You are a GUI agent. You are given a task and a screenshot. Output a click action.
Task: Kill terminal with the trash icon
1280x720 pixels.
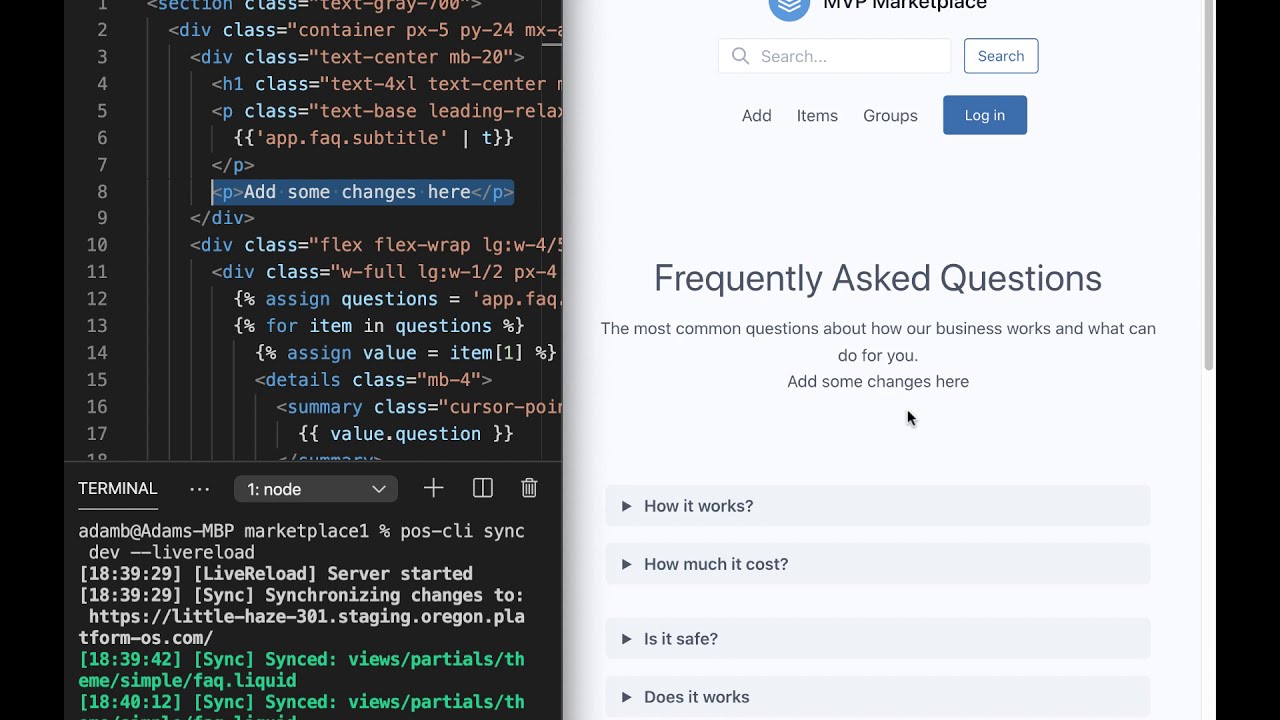(529, 488)
